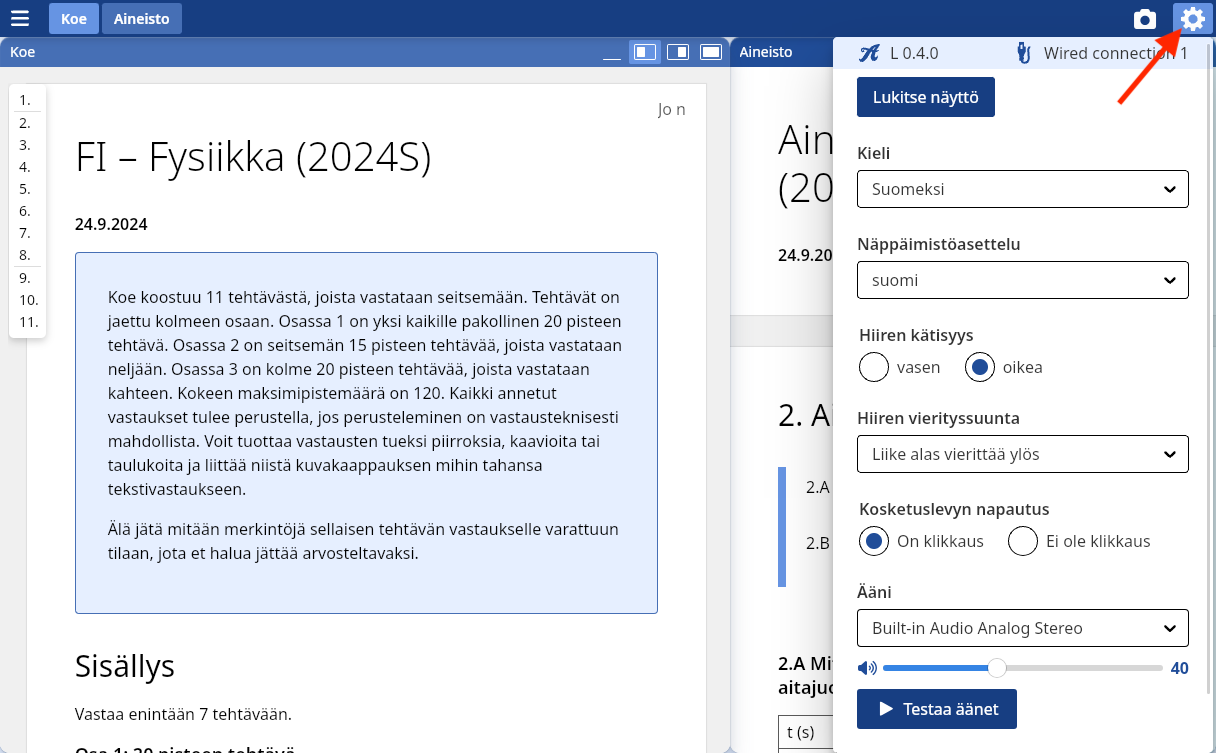Close settings via the gear icon
Image resolution: width=1216 pixels, height=753 pixels.
click(1192, 19)
